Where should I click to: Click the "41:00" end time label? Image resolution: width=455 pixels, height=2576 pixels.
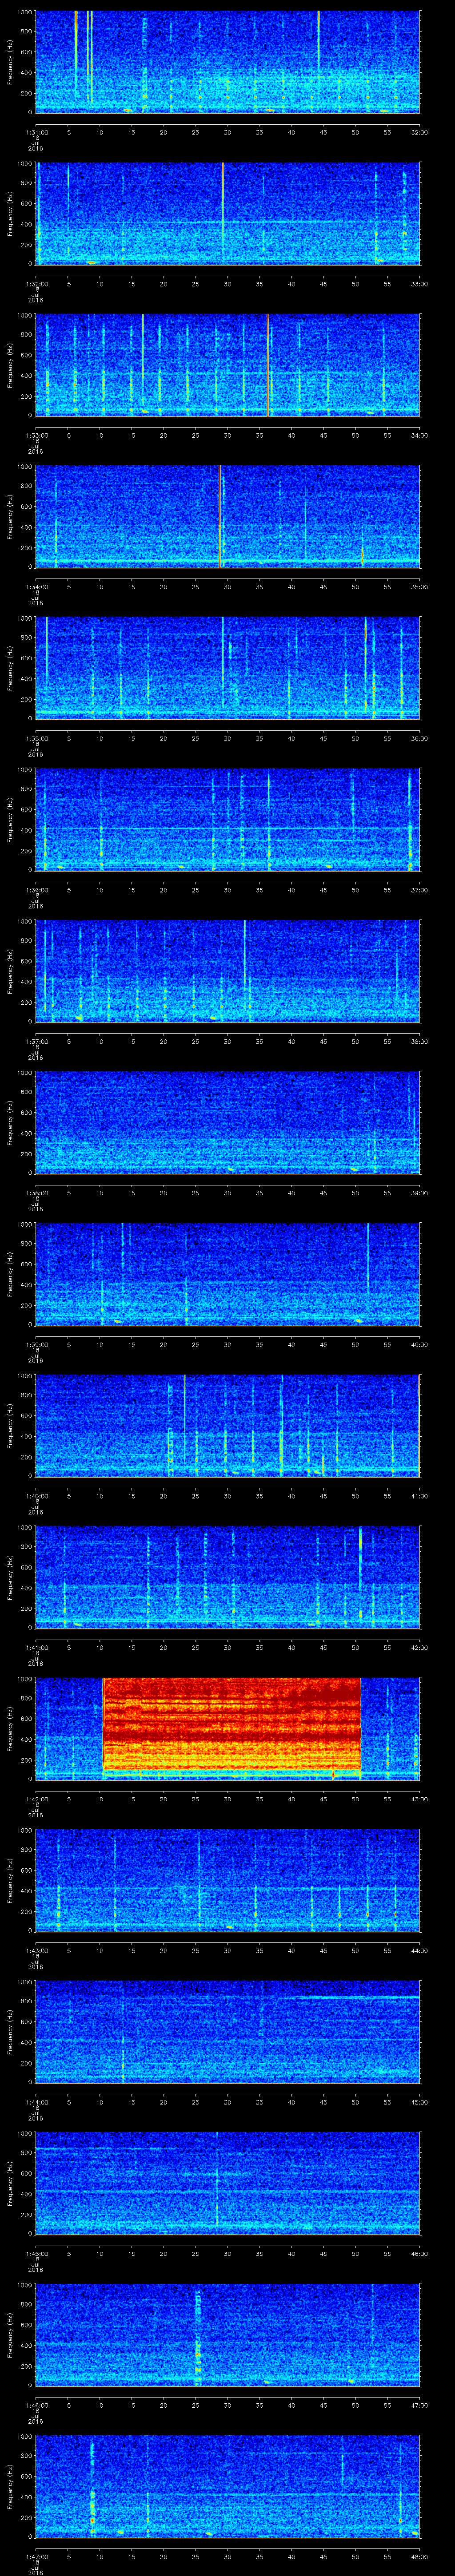click(419, 1496)
